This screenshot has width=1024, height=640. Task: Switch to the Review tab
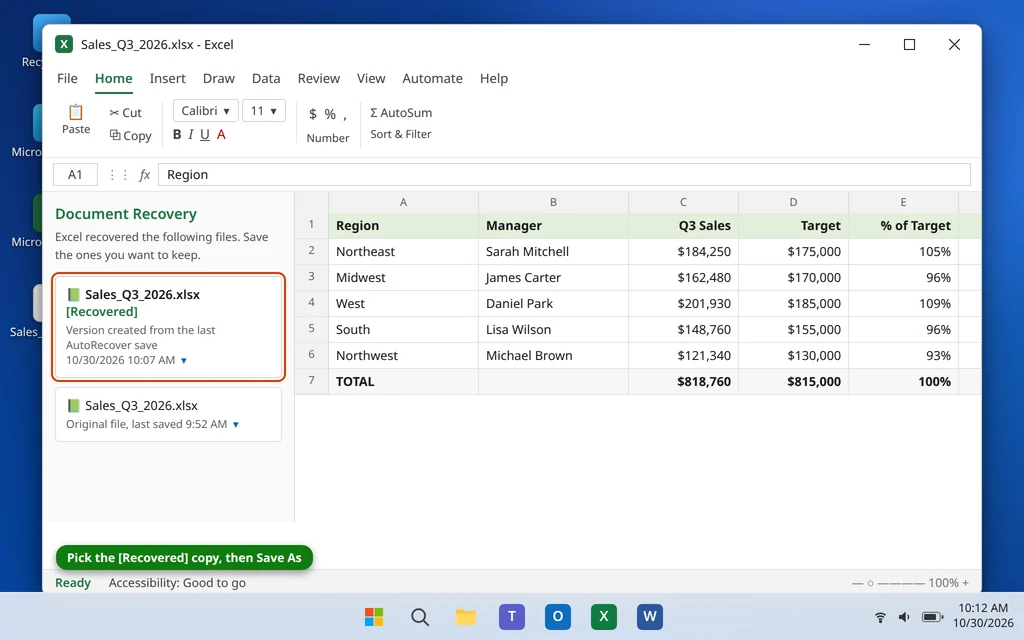(x=319, y=78)
